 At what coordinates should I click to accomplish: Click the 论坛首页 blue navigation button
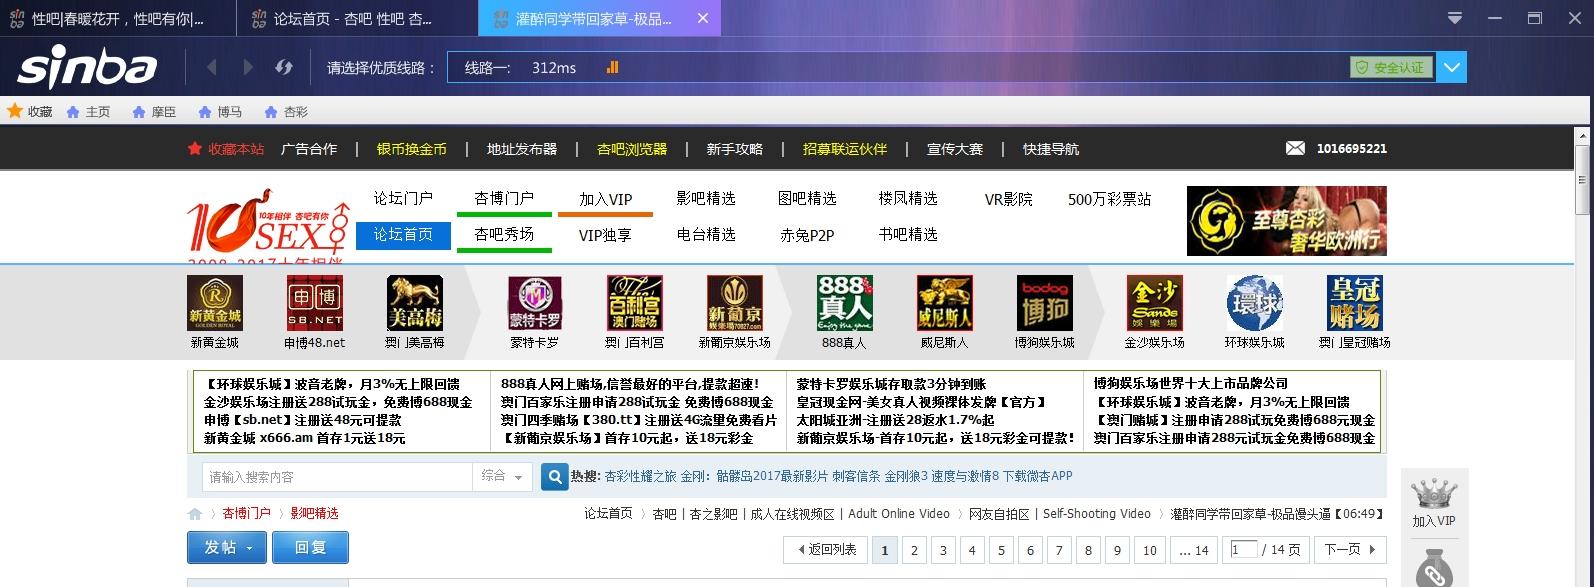(x=404, y=235)
